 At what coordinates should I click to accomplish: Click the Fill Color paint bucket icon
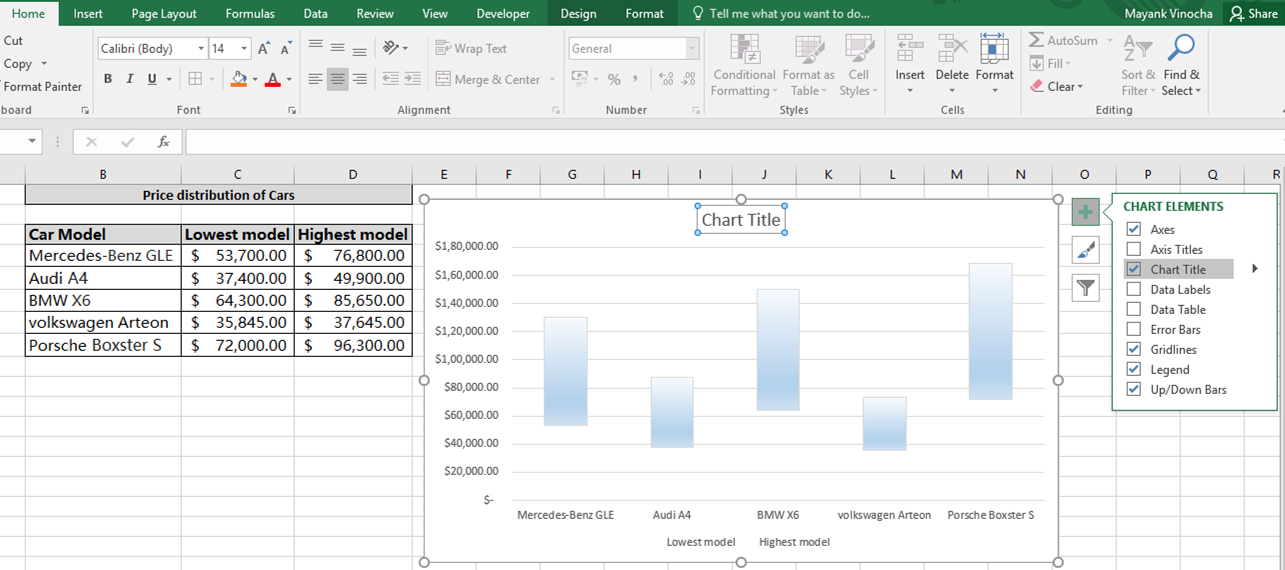point(238,79)
